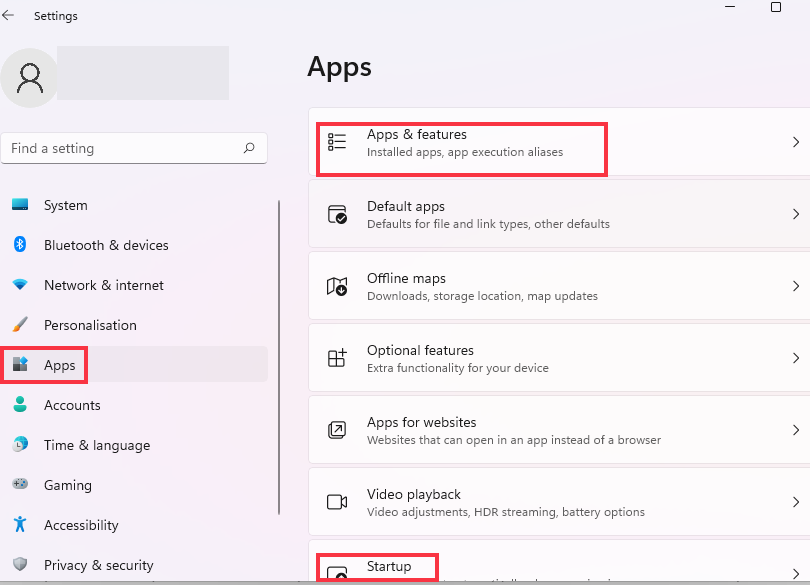Open the Startup settings entry

tap(389, 567)
